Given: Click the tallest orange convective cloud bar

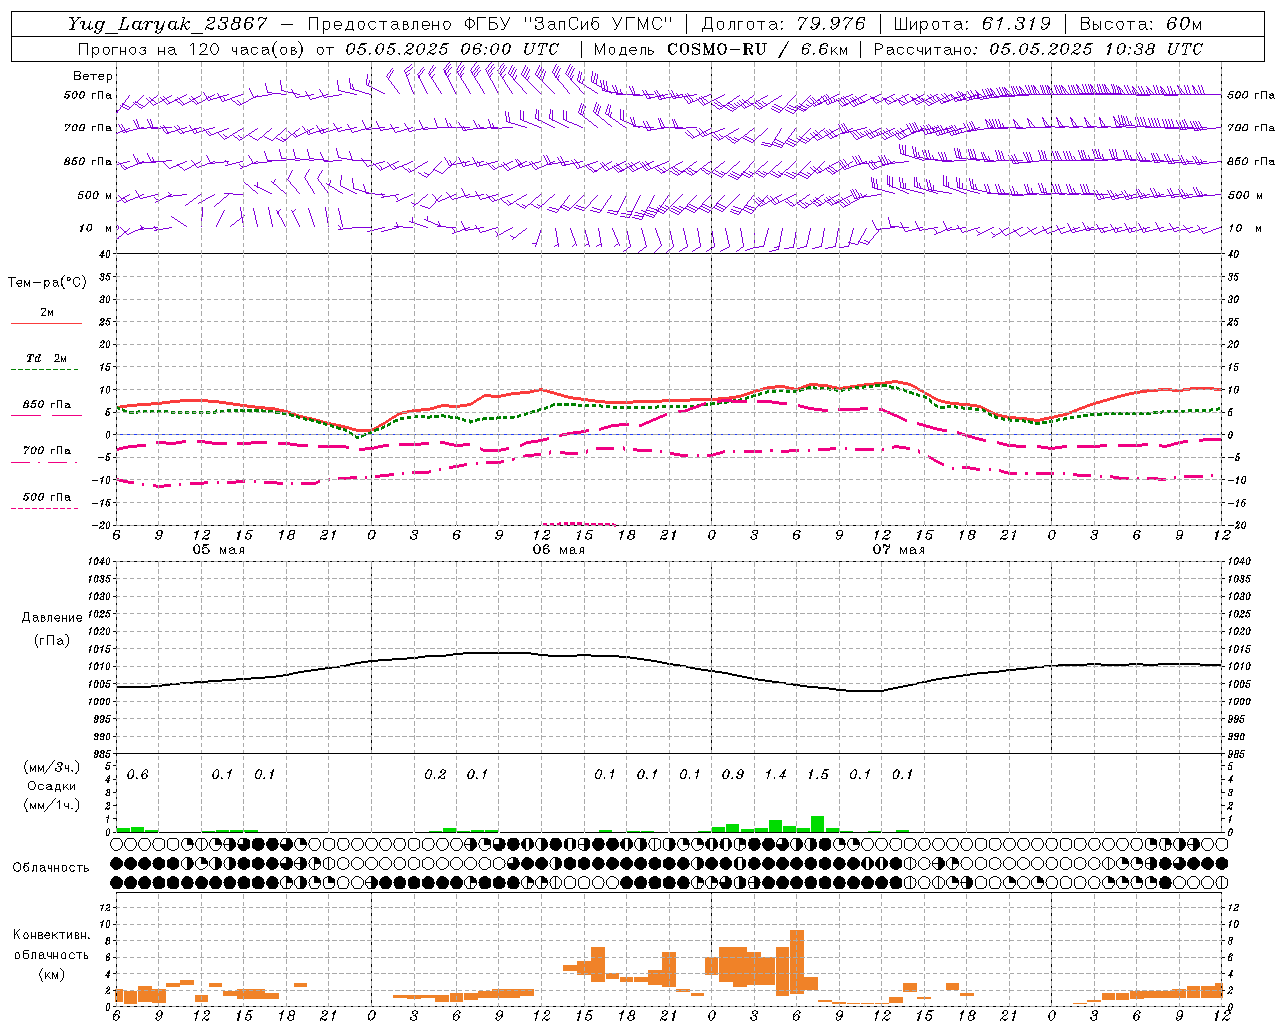Looking at the screenshot, I should 797,961.
